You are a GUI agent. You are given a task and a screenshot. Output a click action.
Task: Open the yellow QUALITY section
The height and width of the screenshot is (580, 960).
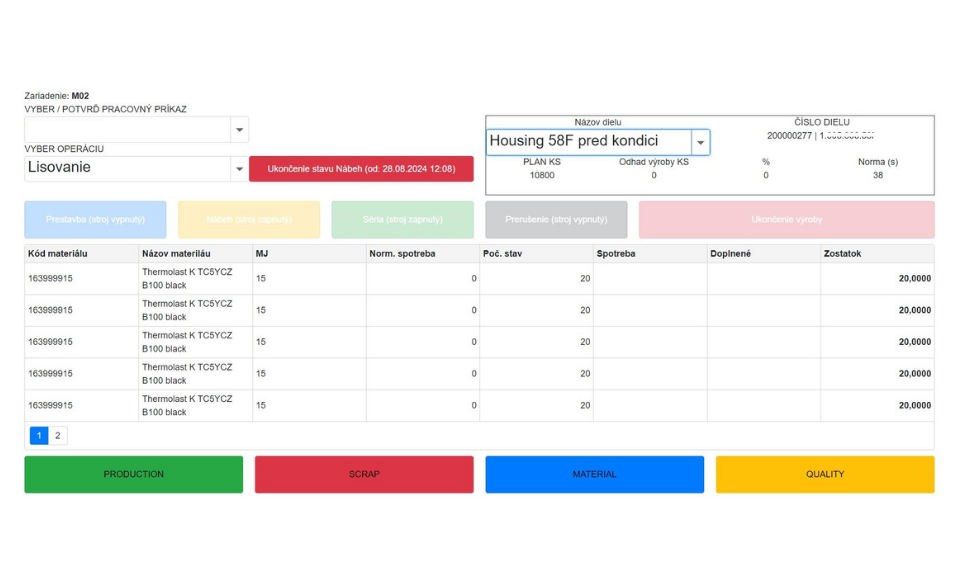825,474
